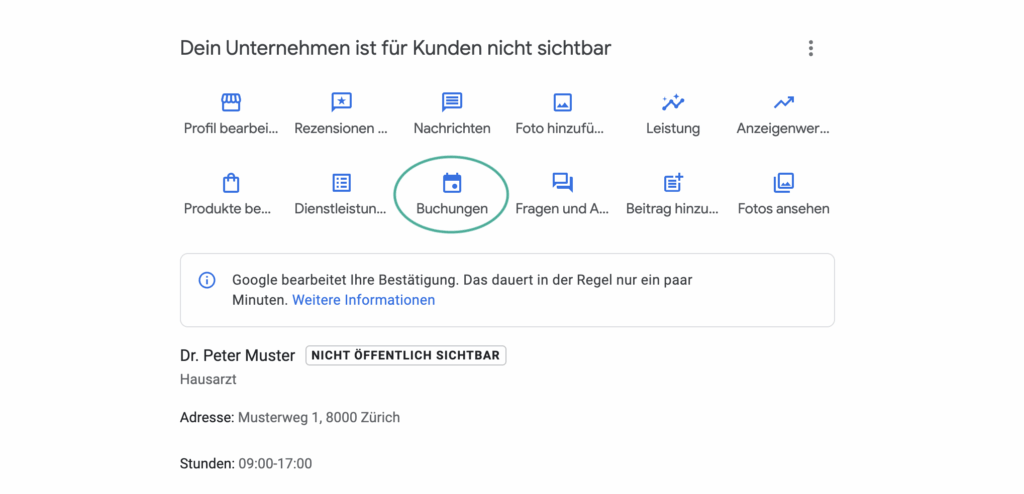The height and width of the screenshot is (494, 1024).
Task: Open the Rezensionen star bubble icon
Action: (341, 103)
